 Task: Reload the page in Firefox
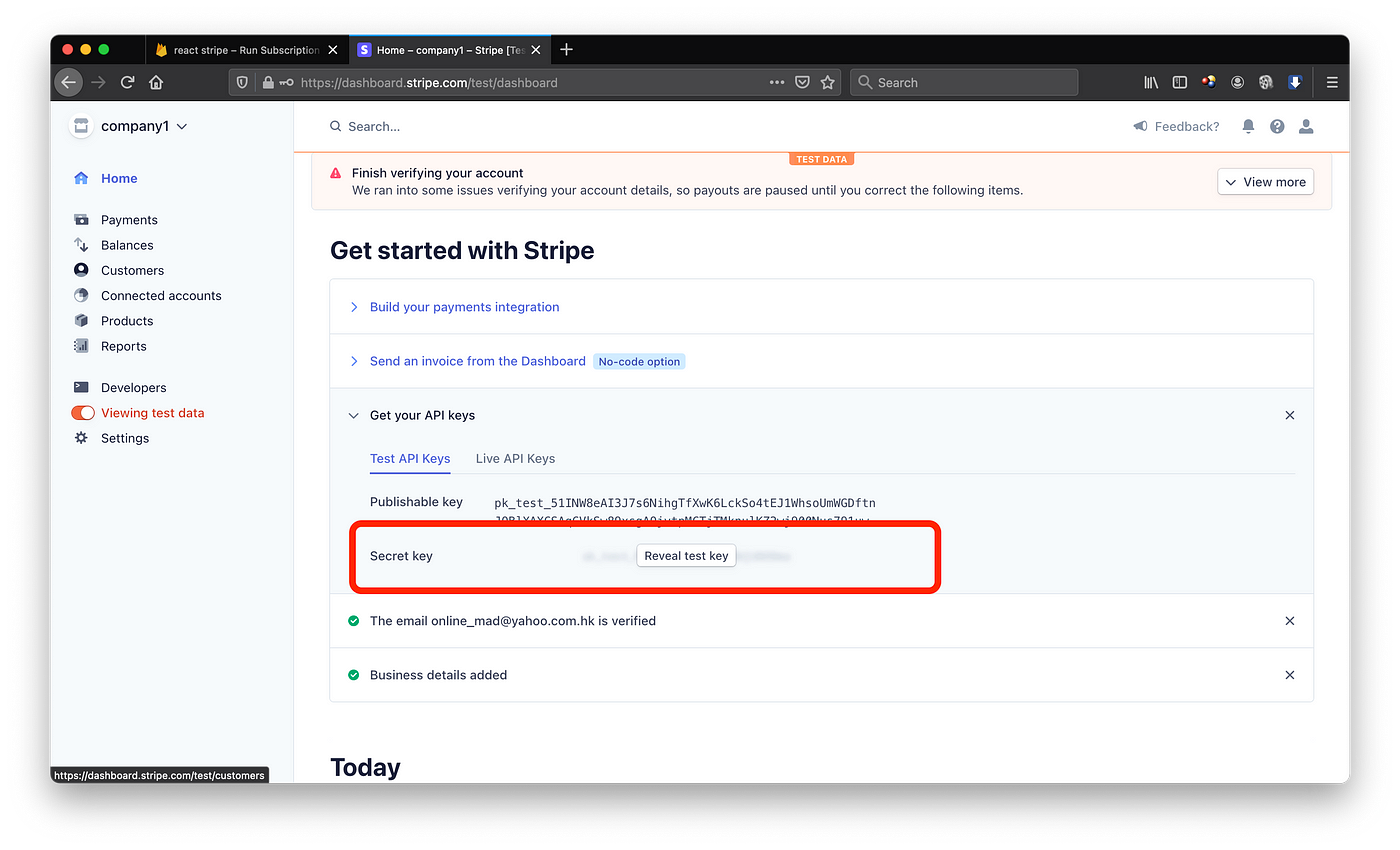point(127,82)
